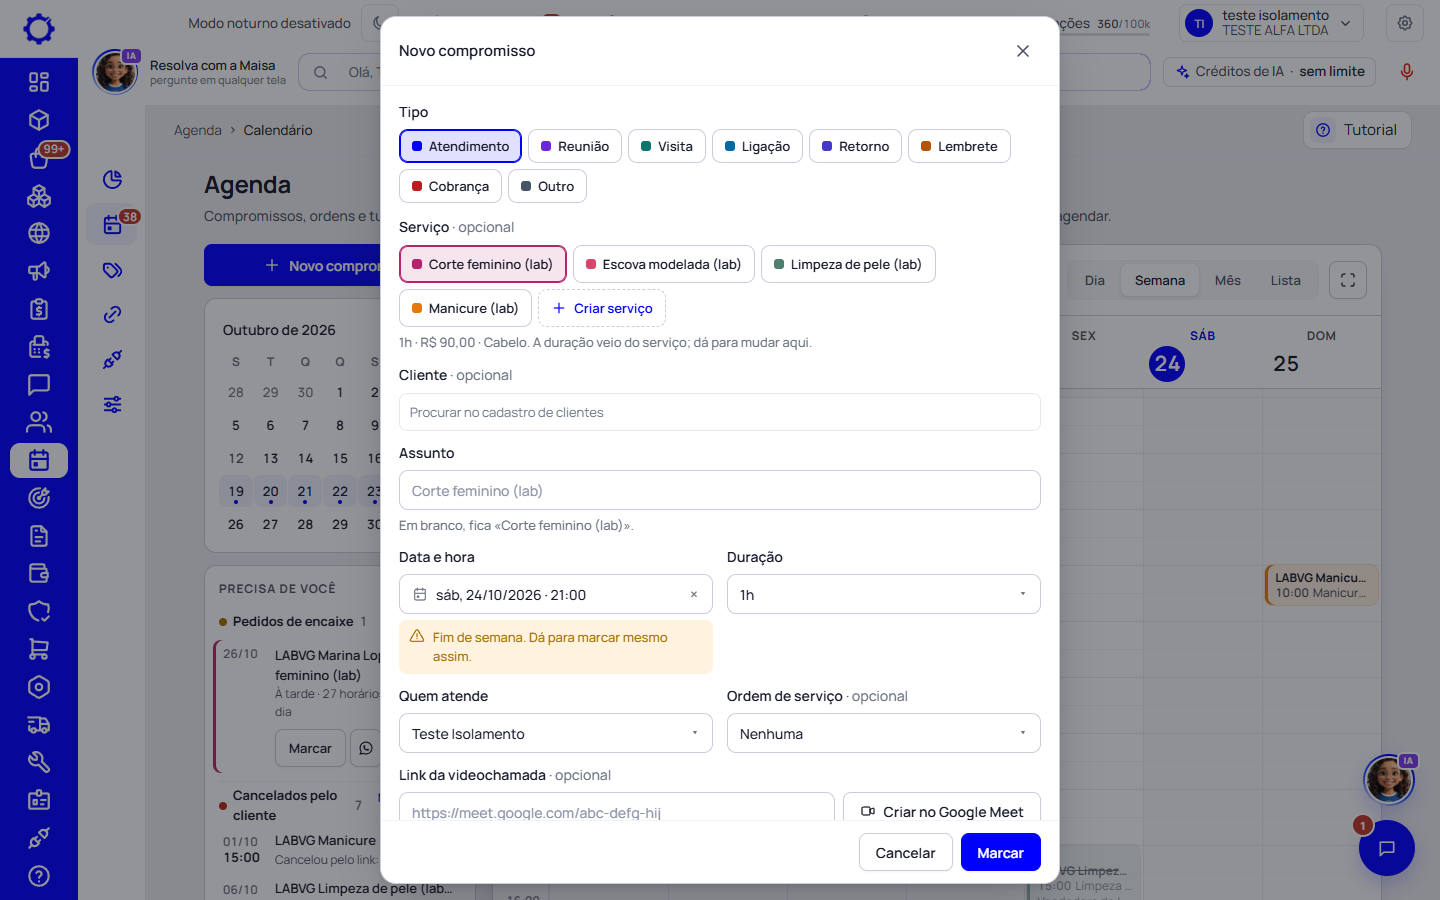Click Criar no Google Meet button
The image size is (1440, 900).
pos(942,811)
